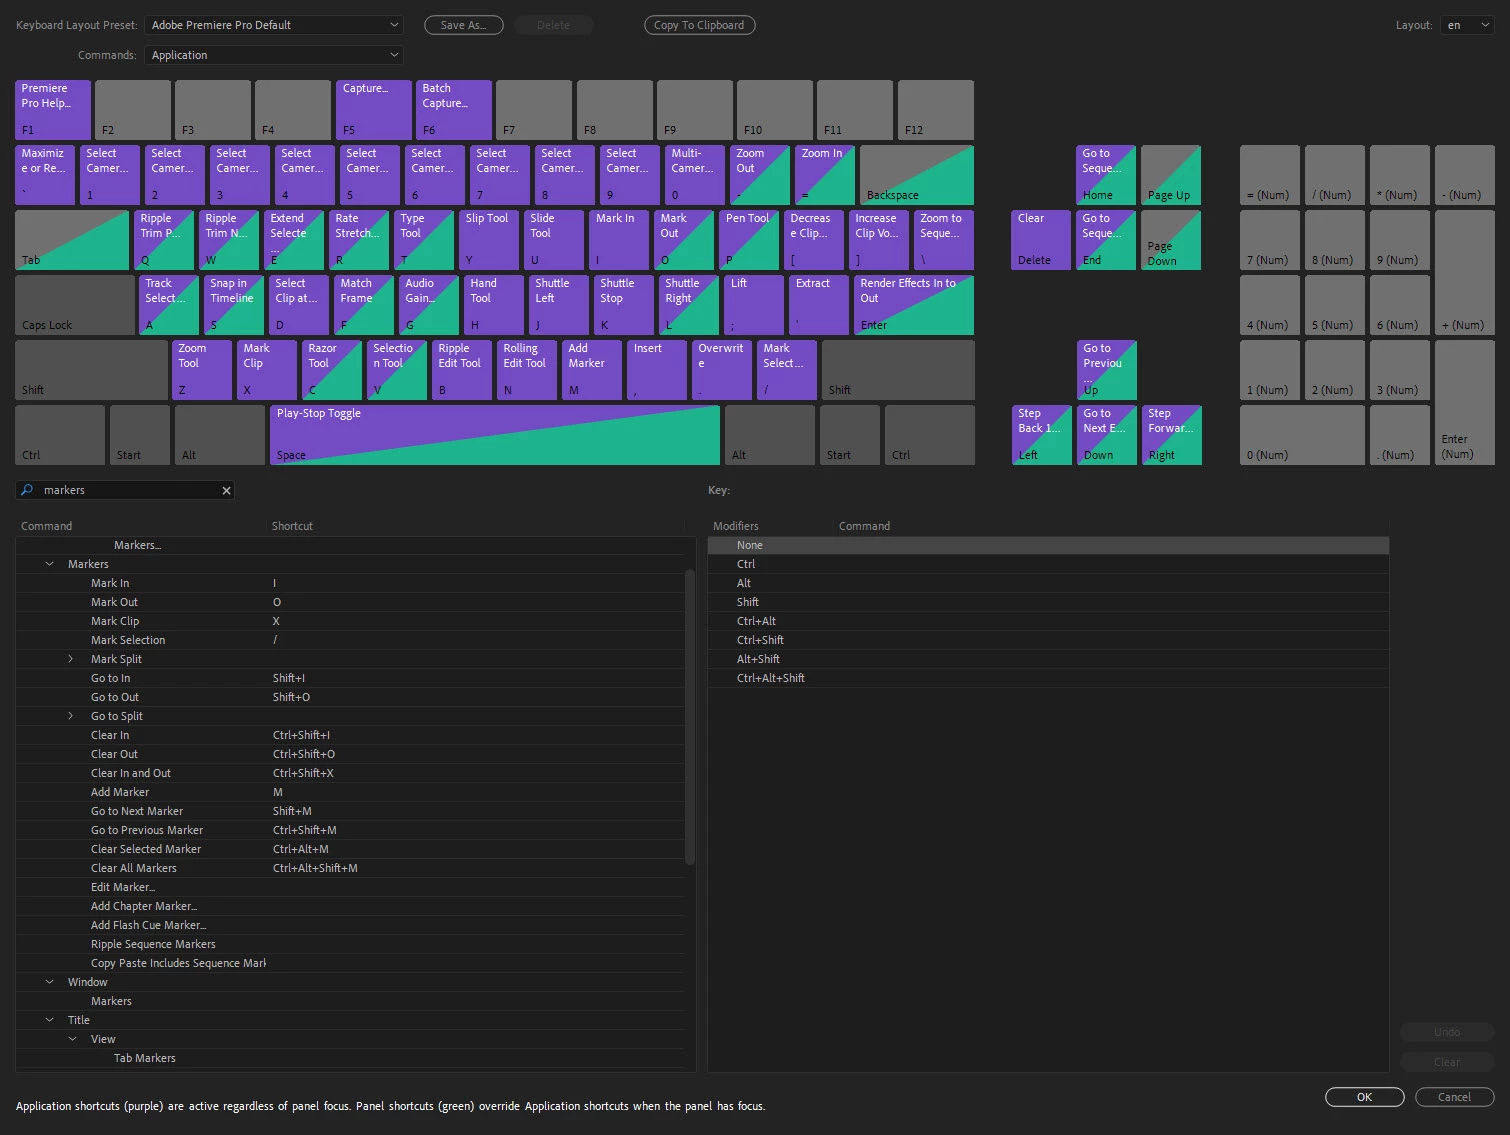Select the None modifier row

[1048, 545]
